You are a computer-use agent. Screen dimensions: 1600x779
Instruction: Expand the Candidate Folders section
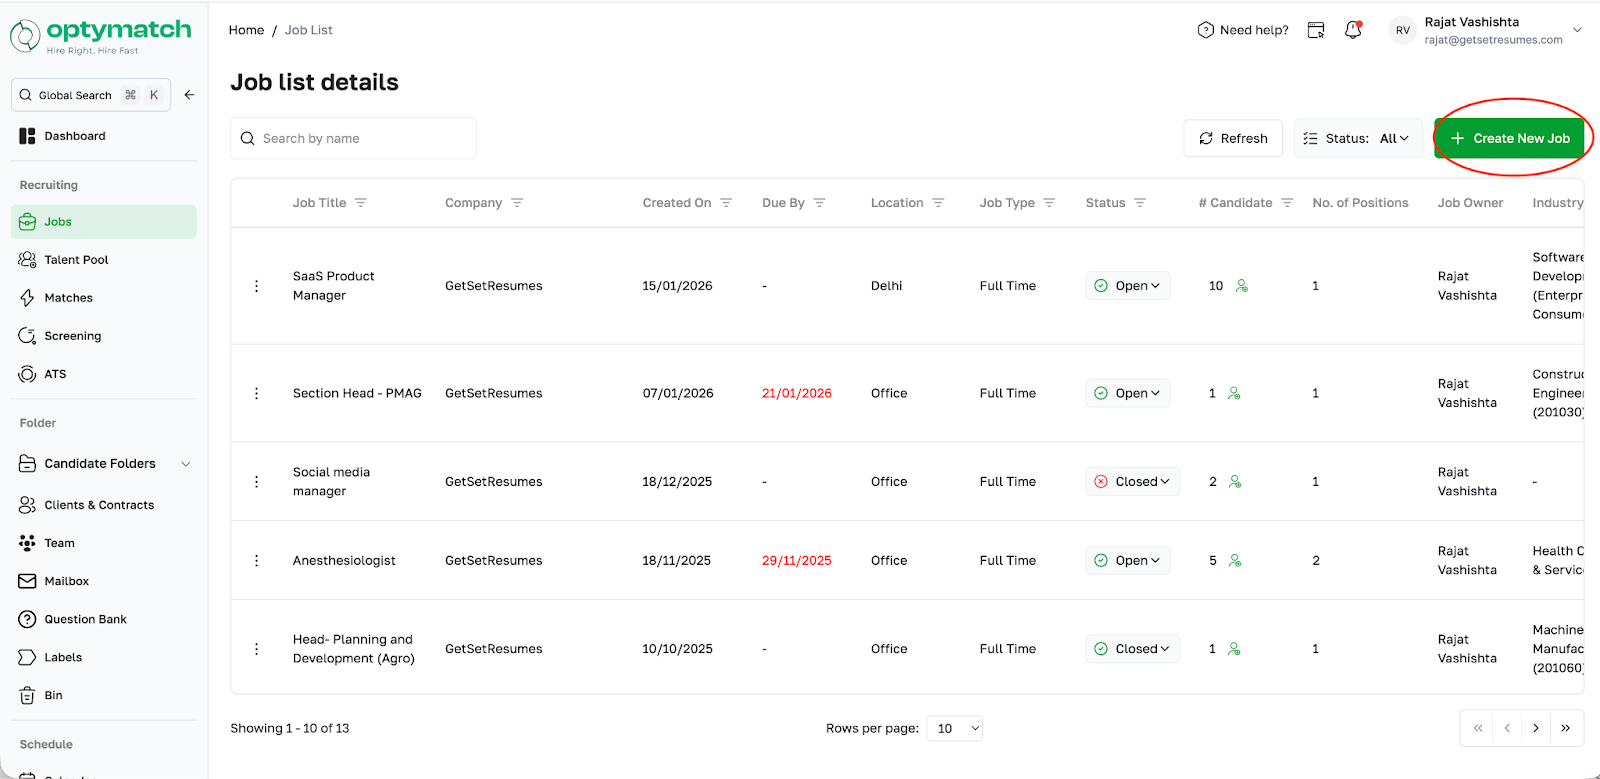[185, 464]
